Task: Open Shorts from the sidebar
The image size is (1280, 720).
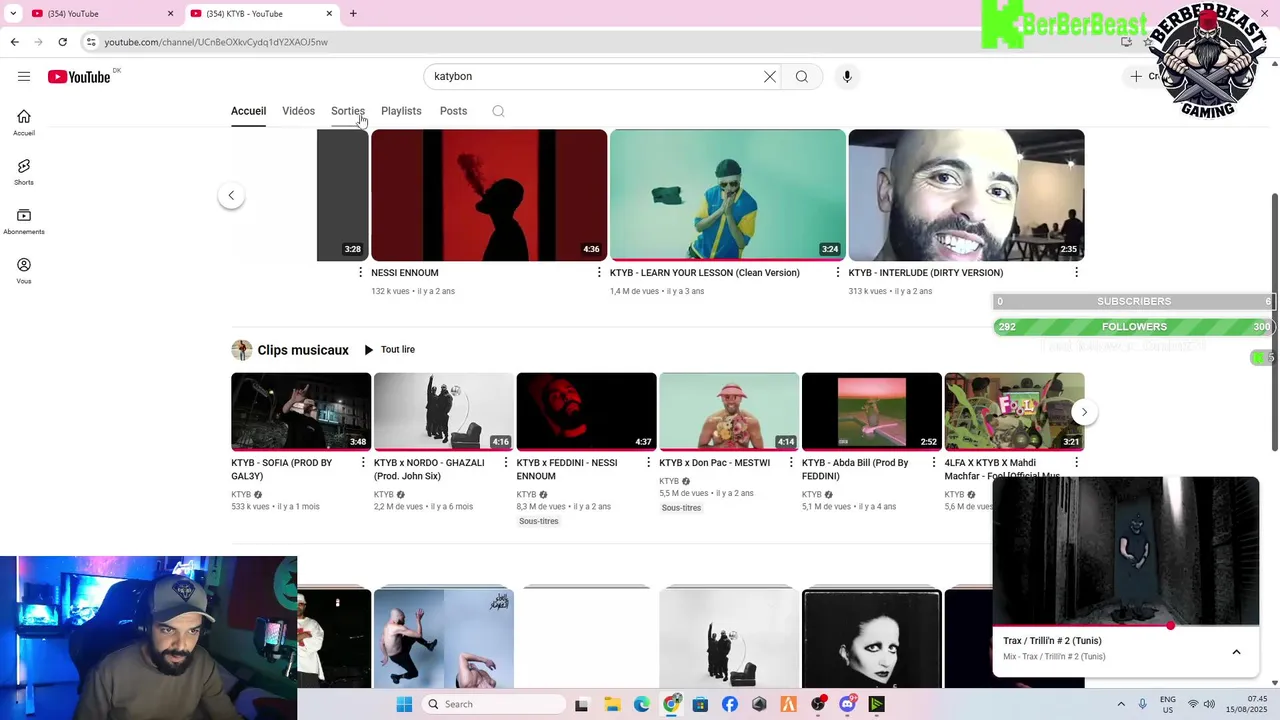Action: pos(24,172)
